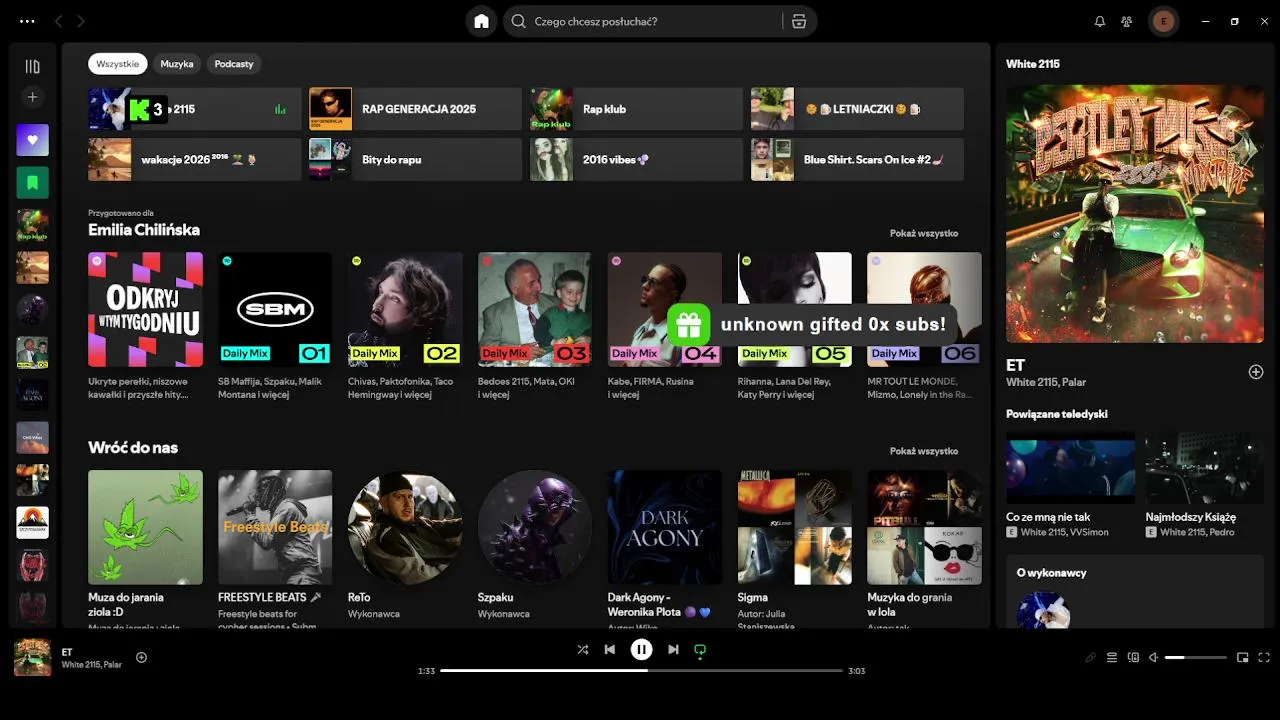Seek in the track progress bar
1280x720 pixels.
tap(641, 671)
